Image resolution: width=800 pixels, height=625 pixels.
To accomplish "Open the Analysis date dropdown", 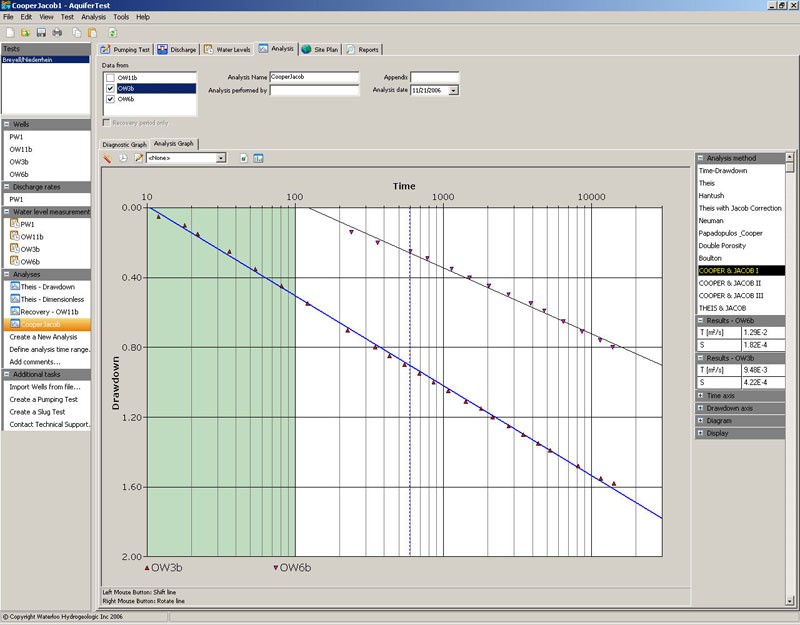I will pyautogui.click(x=456, y=90).
